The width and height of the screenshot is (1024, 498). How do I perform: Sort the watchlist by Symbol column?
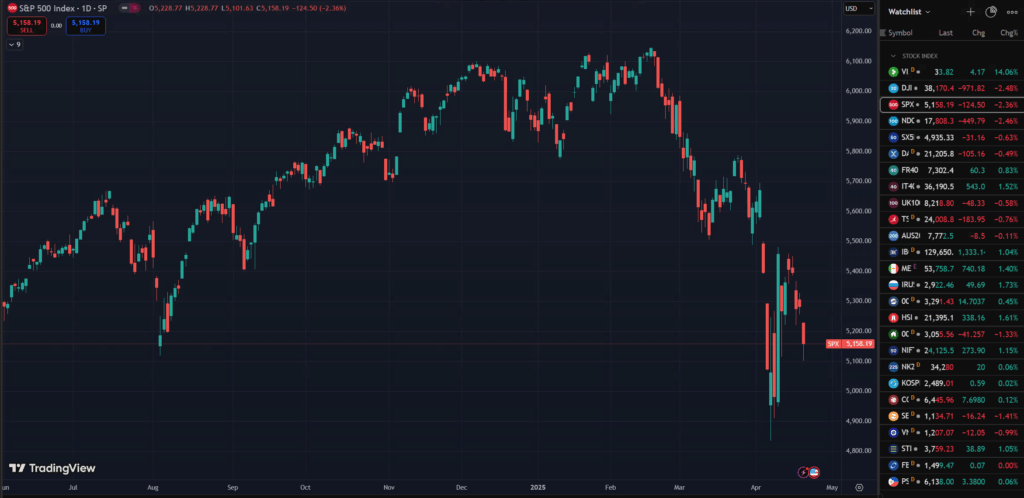[x=901, y=33]
